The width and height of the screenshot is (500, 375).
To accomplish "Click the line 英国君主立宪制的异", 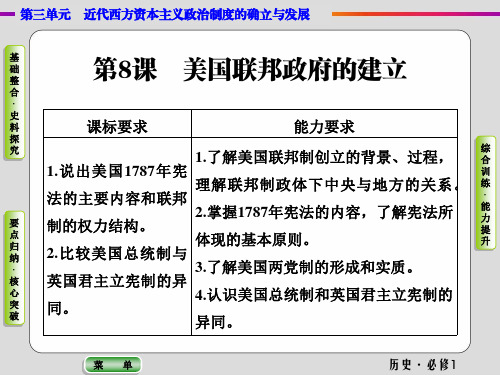I will coord(117,281).
